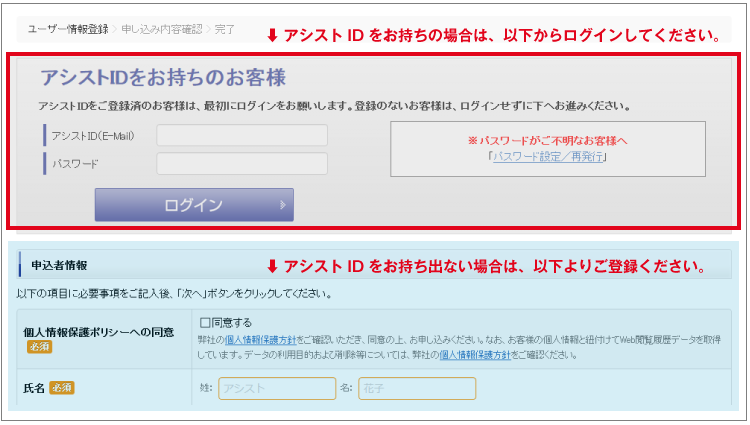Click the arrow icon on ログイン button
The image size is (750, 425).
pos(283,205)
